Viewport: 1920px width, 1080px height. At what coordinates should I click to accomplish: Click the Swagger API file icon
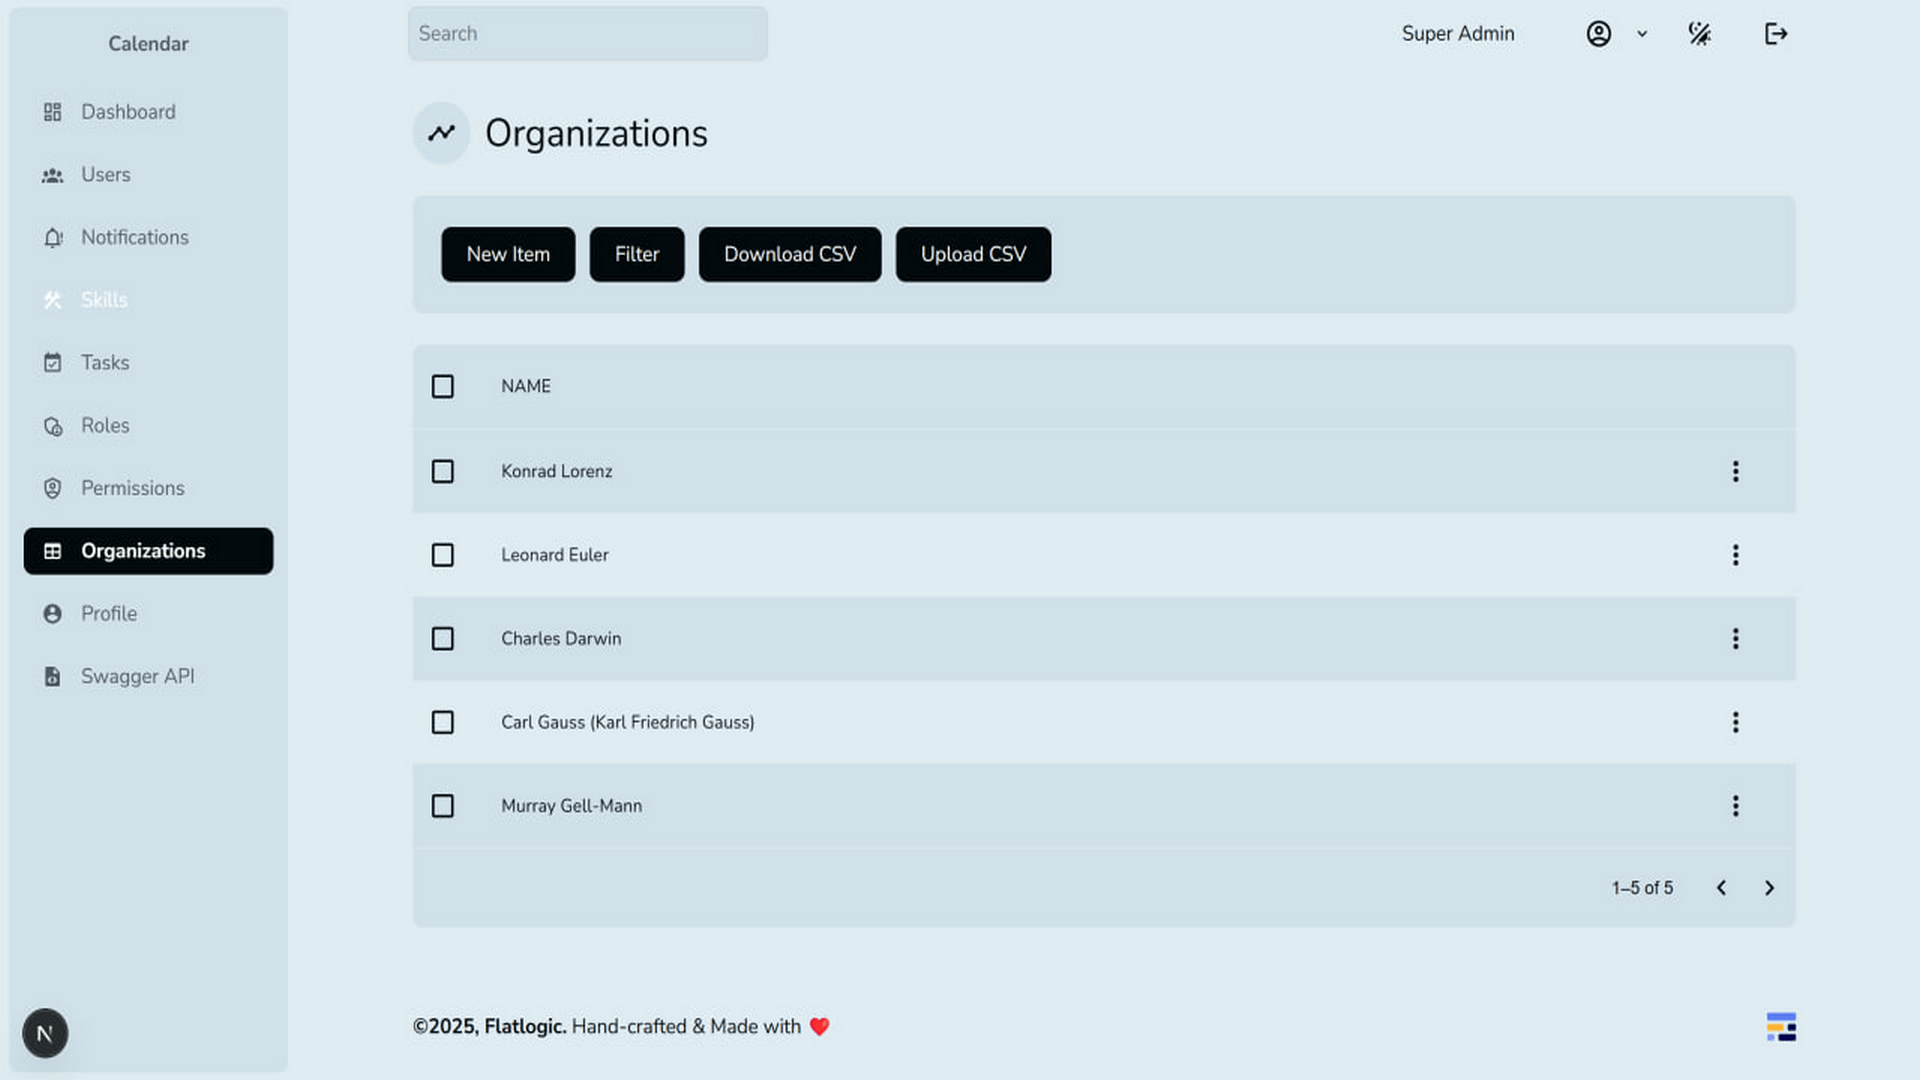coord(53,677)
